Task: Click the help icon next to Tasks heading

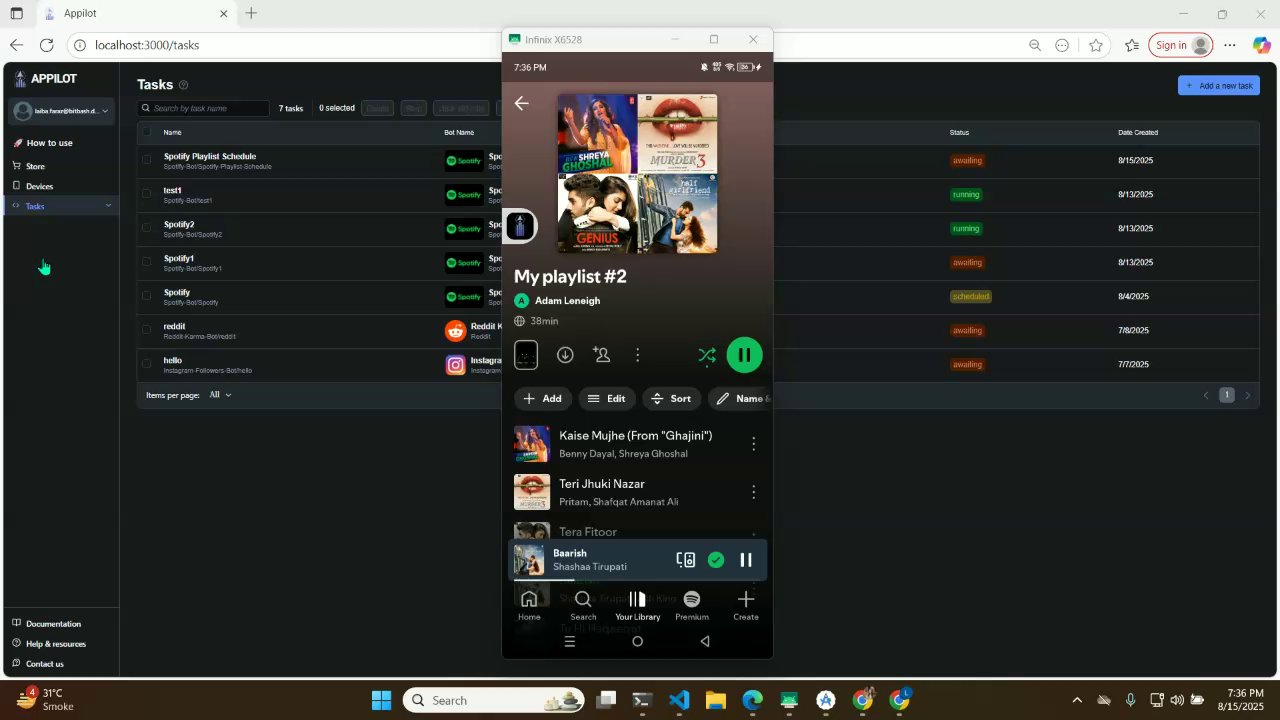Action: click(x=183, y=85)
